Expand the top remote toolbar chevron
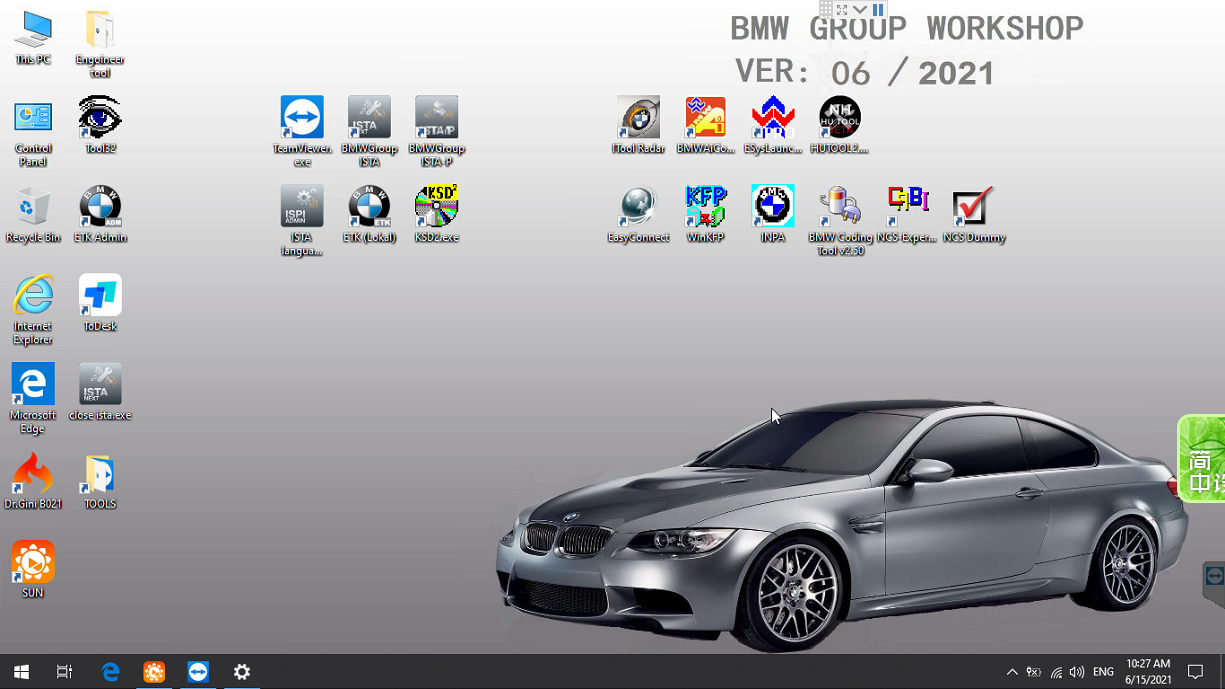 [860, 9]
